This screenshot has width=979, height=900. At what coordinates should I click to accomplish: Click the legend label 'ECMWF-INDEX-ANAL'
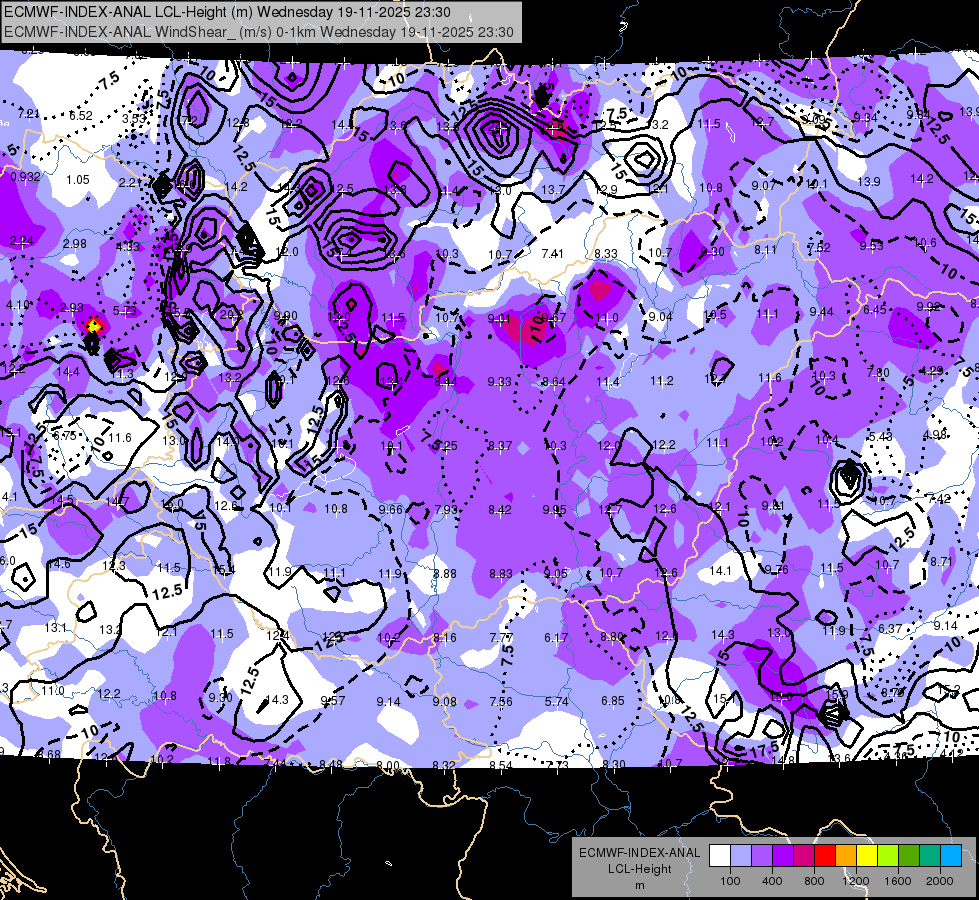[639, 853]
